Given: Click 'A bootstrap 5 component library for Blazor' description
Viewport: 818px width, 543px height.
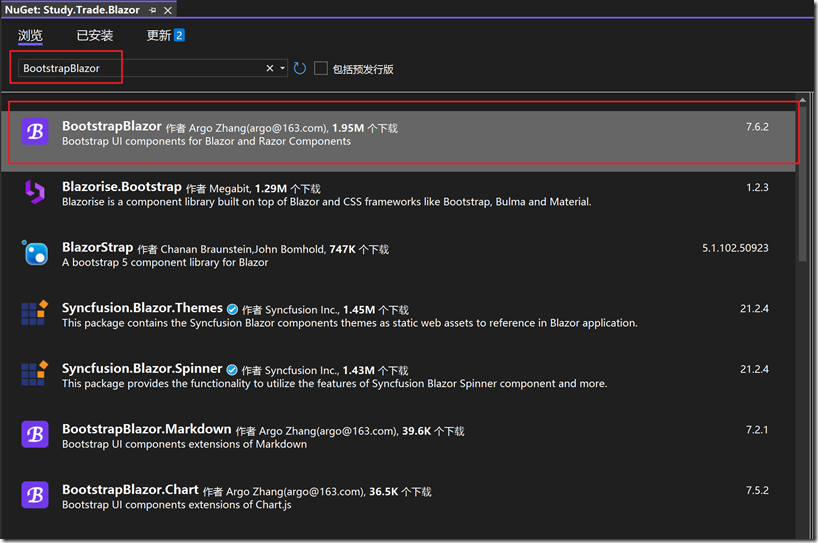Looking at the screenshot, I should pyautogui.click(x=165, y=262).
